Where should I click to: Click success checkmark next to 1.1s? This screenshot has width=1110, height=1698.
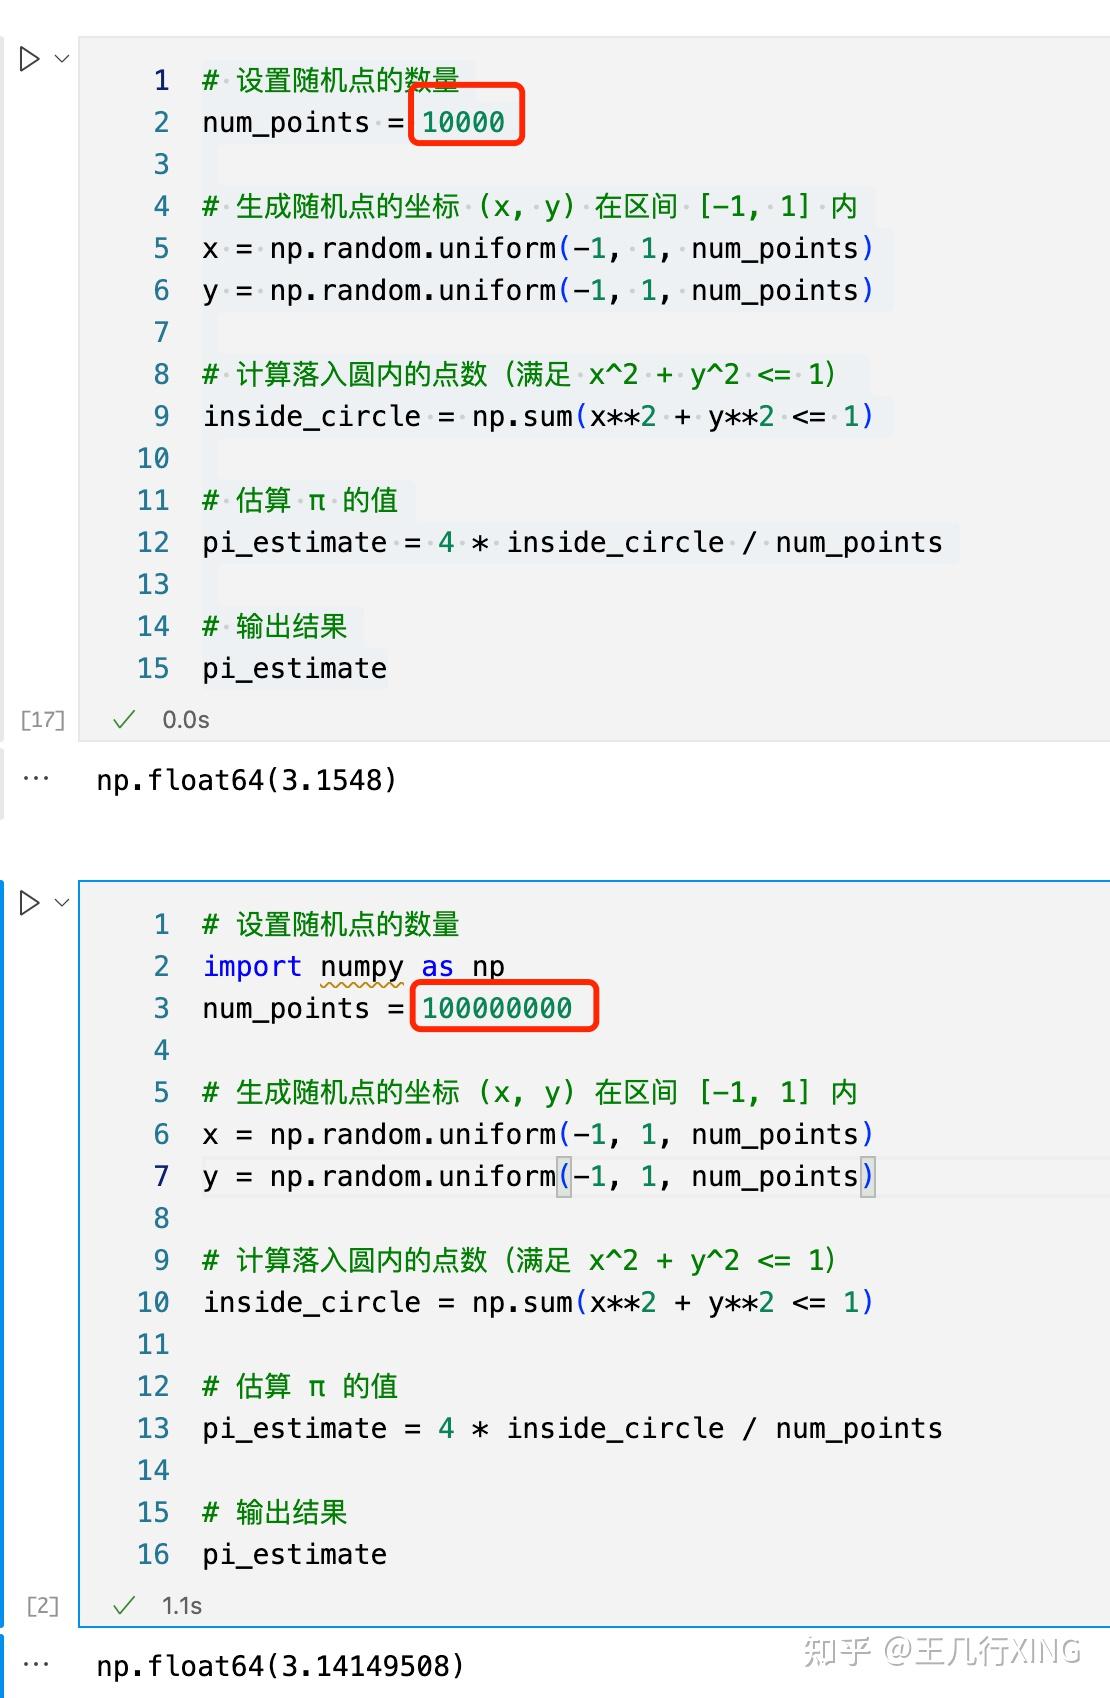pyautogui.click(x=124, y=1606)
